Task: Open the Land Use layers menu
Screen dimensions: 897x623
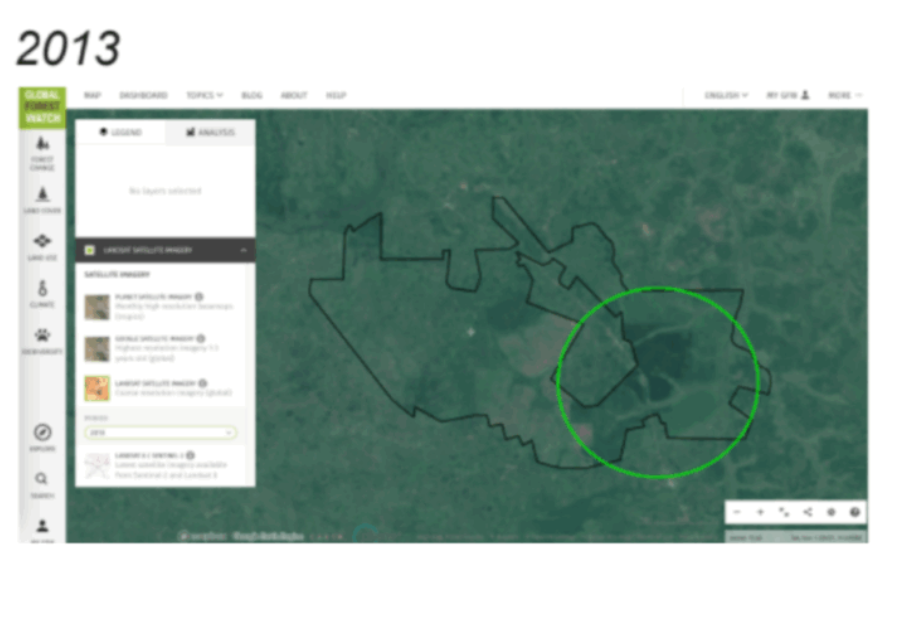Action: (x=42, y=247)
